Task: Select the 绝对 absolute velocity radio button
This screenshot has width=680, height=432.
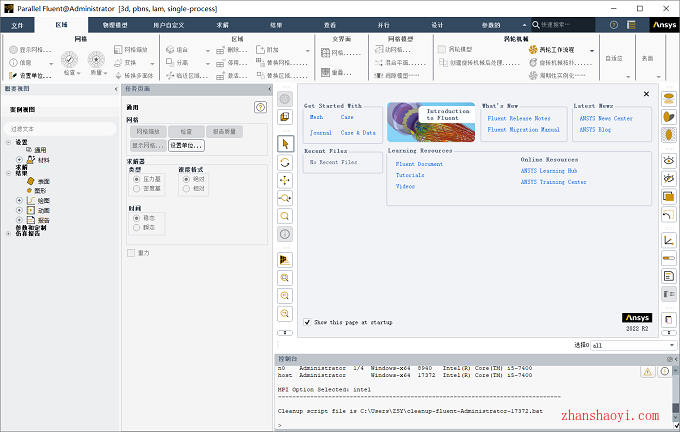Action: (186, 179)
